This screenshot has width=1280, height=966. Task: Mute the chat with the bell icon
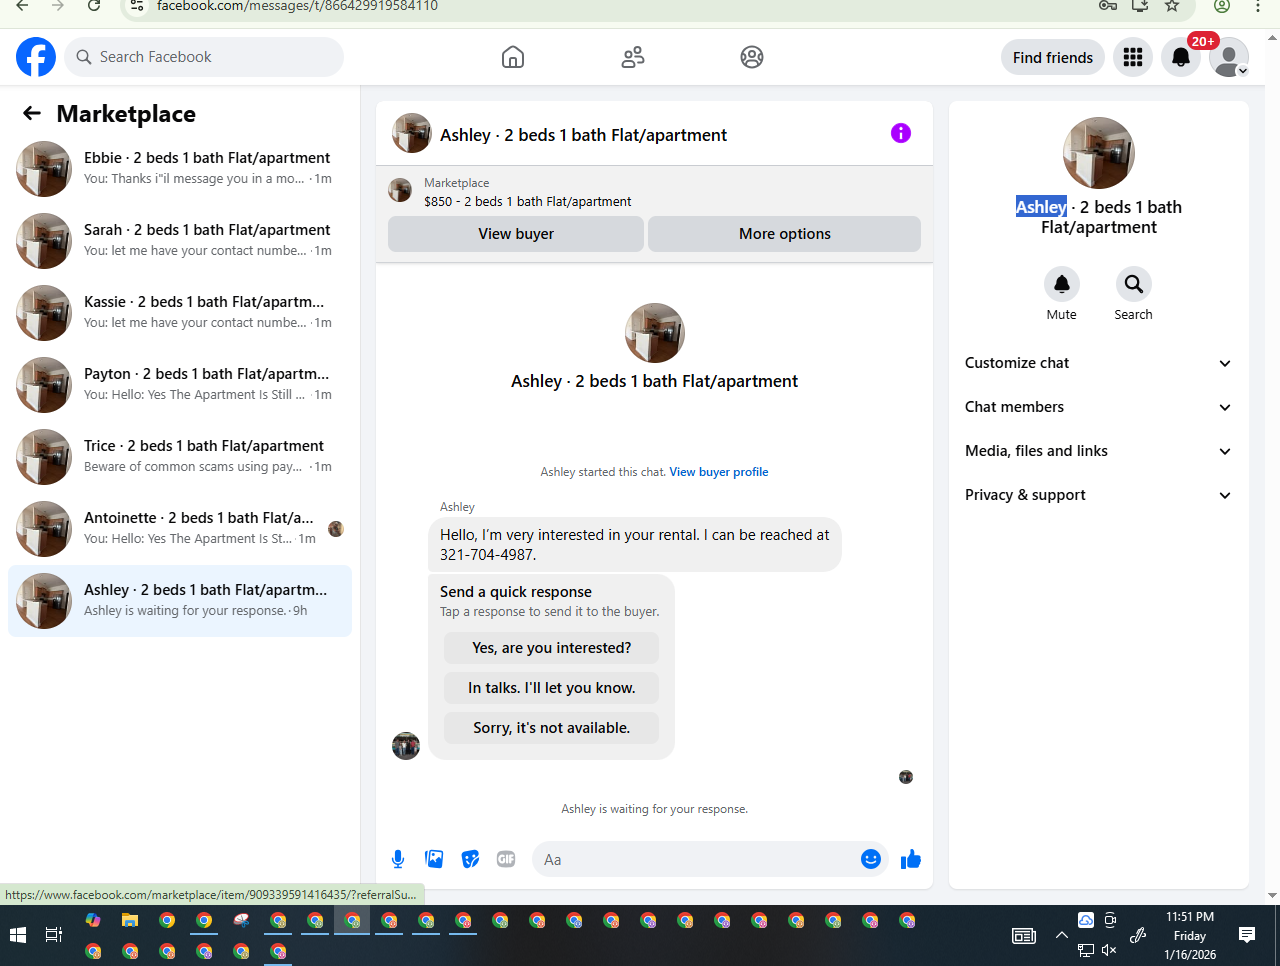coord(1062,284)
